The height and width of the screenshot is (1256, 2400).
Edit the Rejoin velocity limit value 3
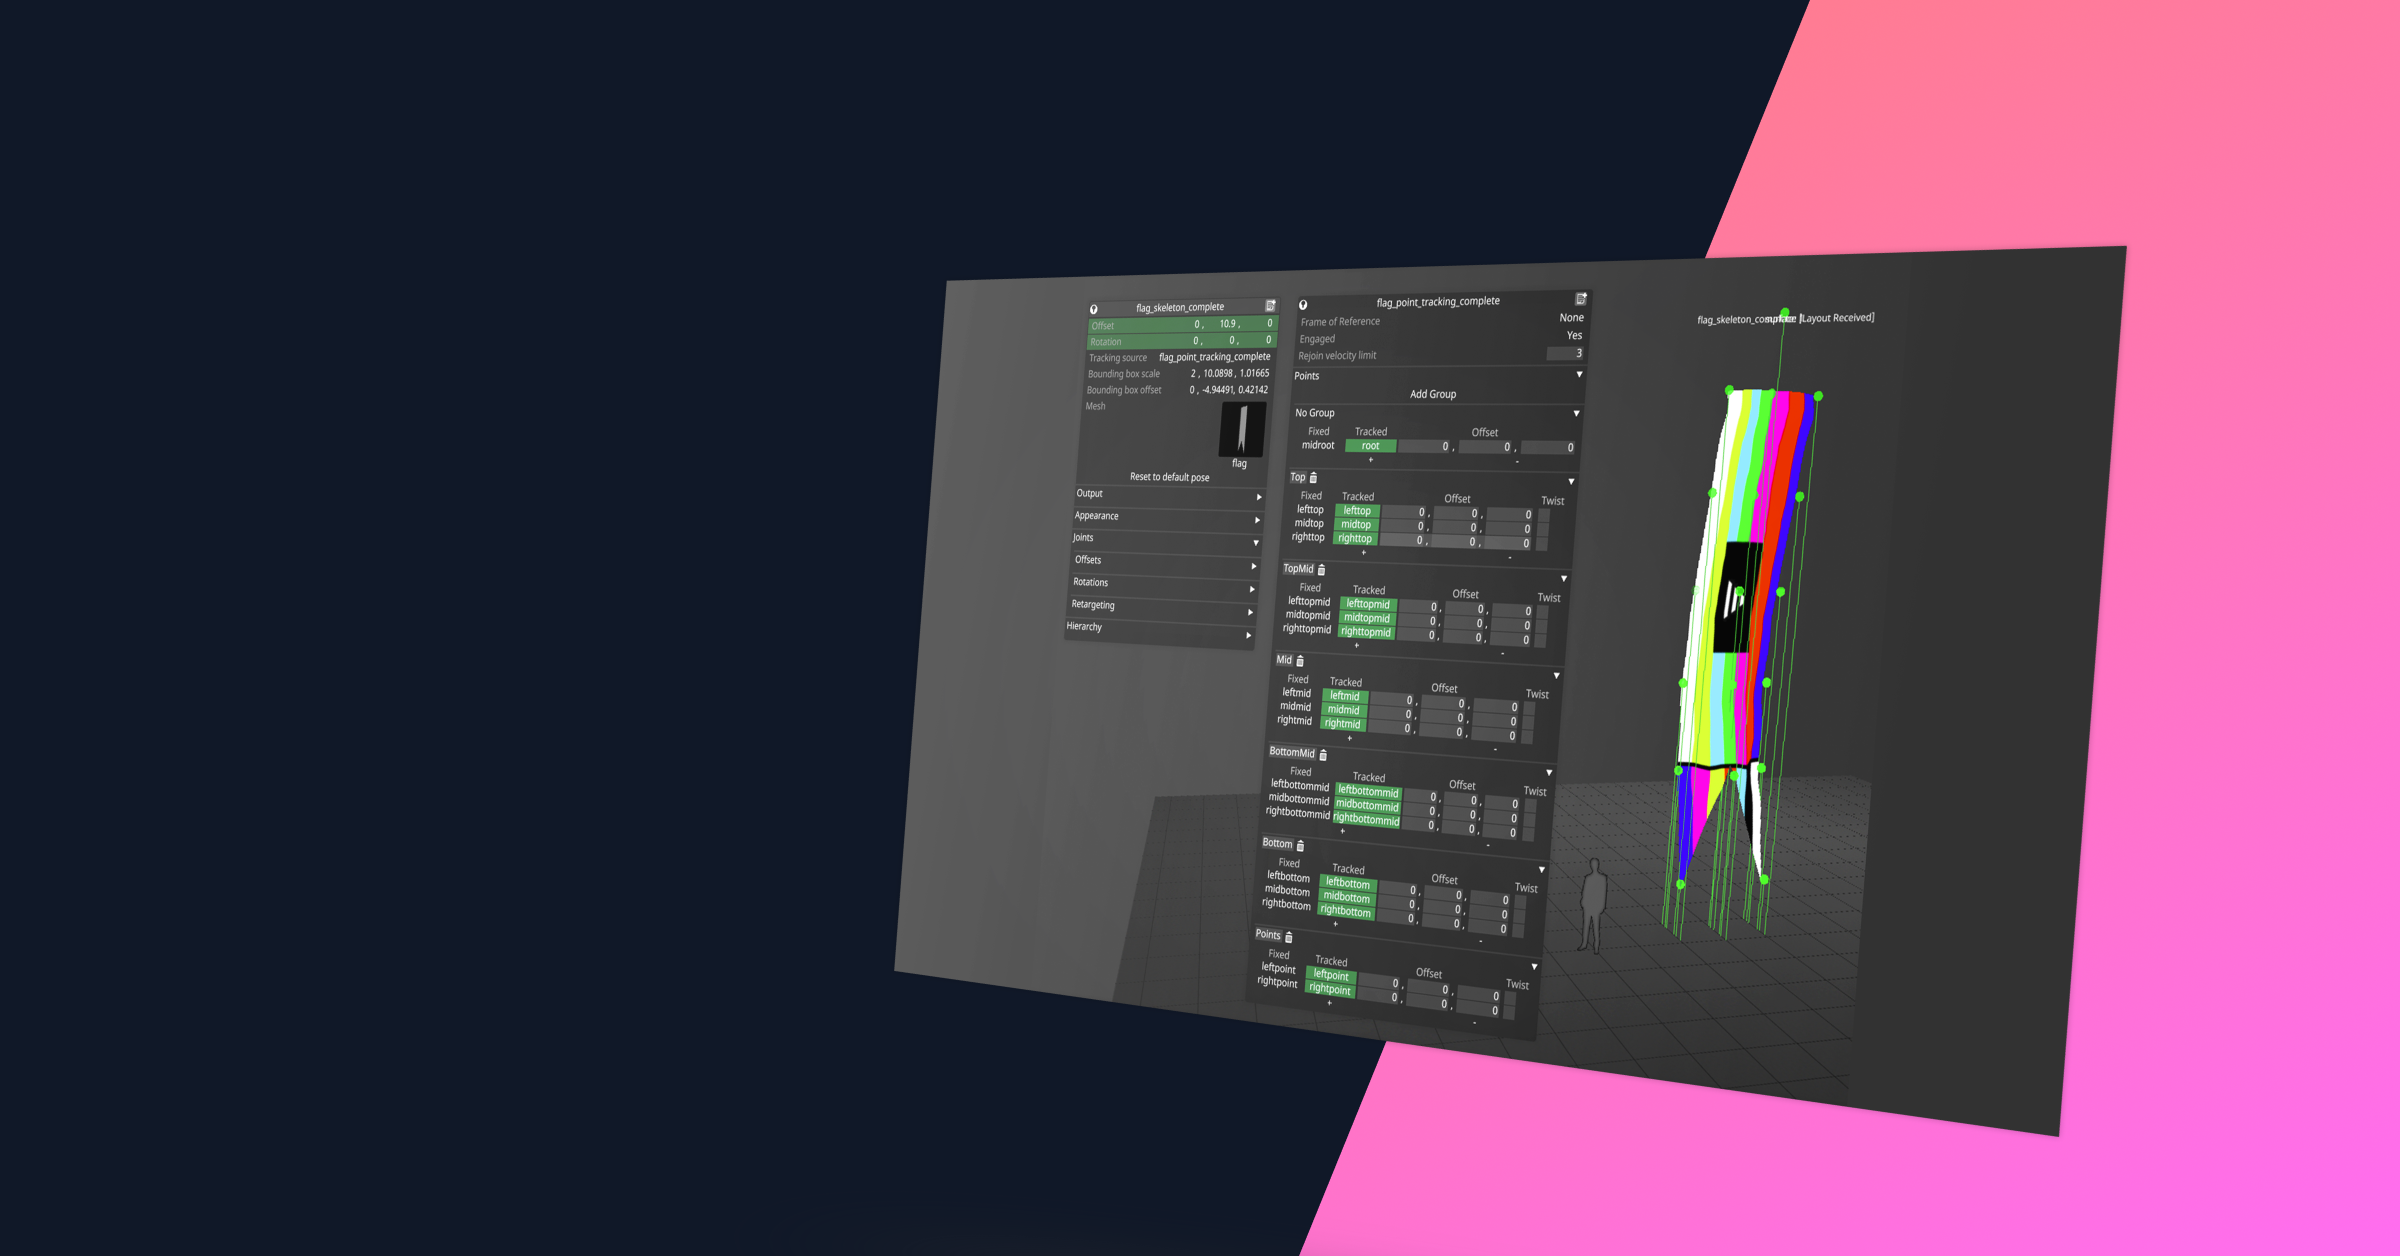pyautogui.click(x=1565, y=353)
